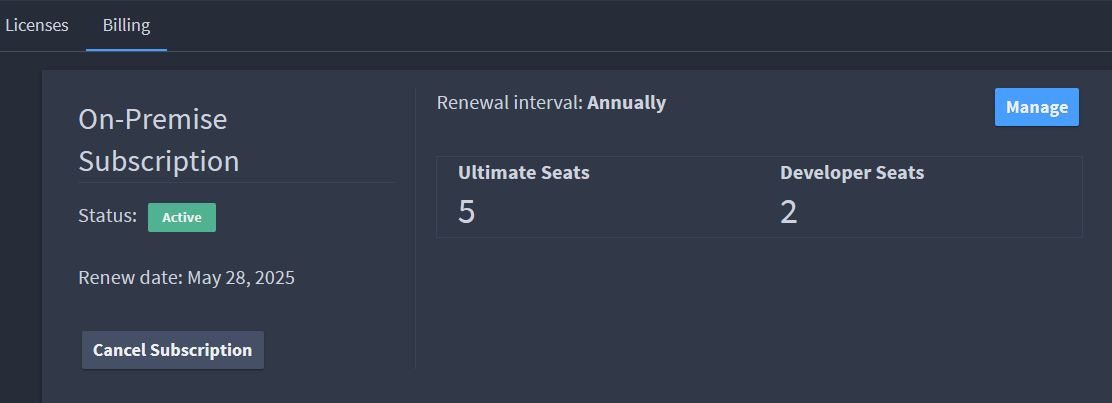
Task: Click the word On-Premise in the heading
Action: [x=152, y=119]
